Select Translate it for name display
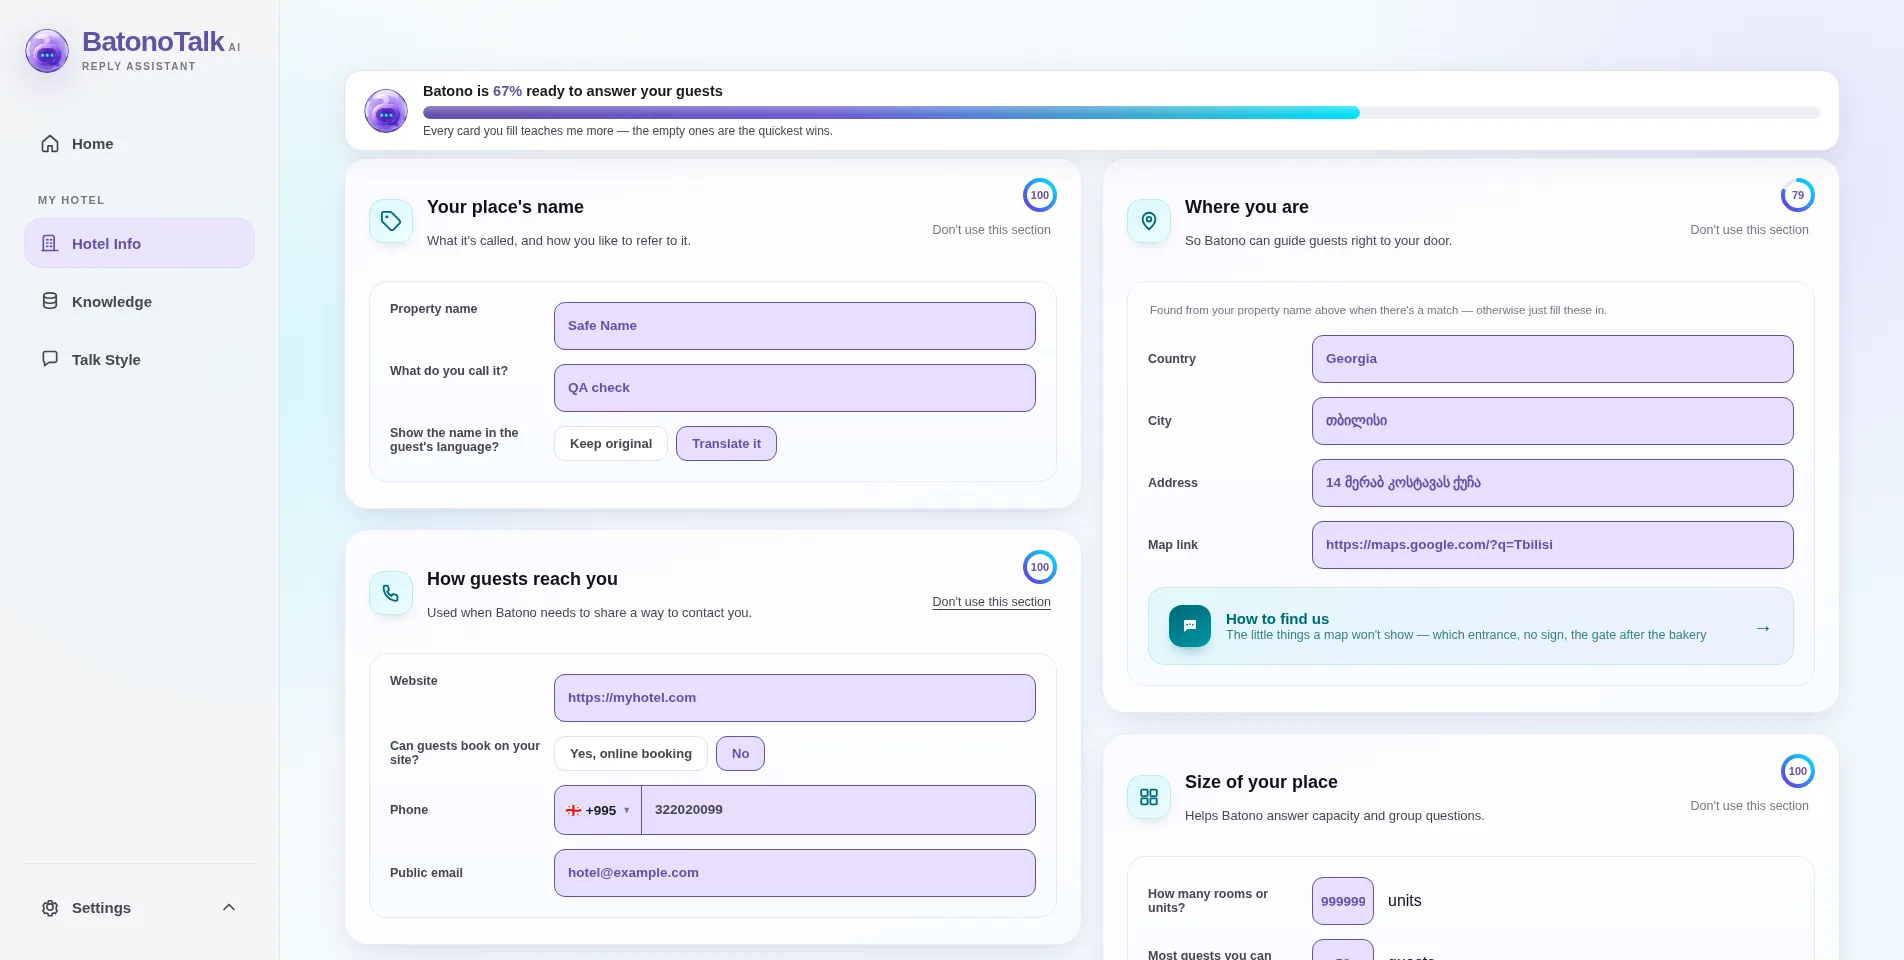The width and height of the screenshot is (1904, 960). point(726,444)
